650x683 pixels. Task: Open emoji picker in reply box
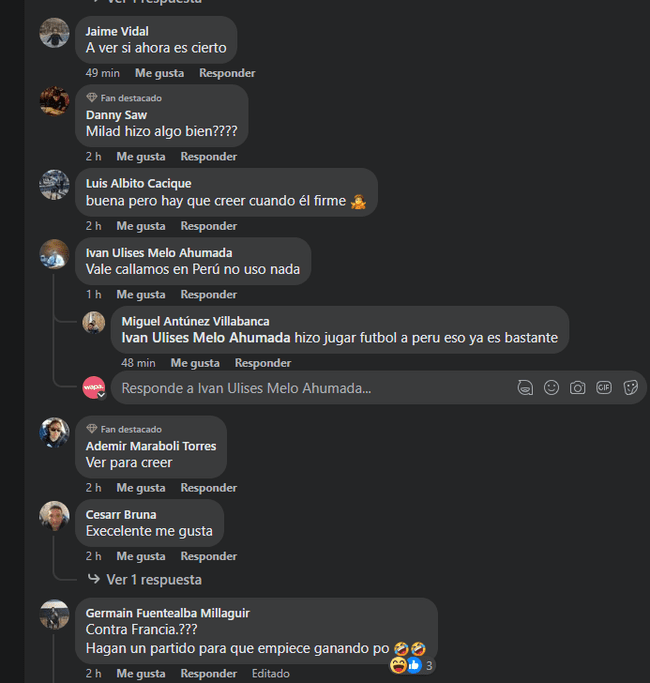[551, 388]
